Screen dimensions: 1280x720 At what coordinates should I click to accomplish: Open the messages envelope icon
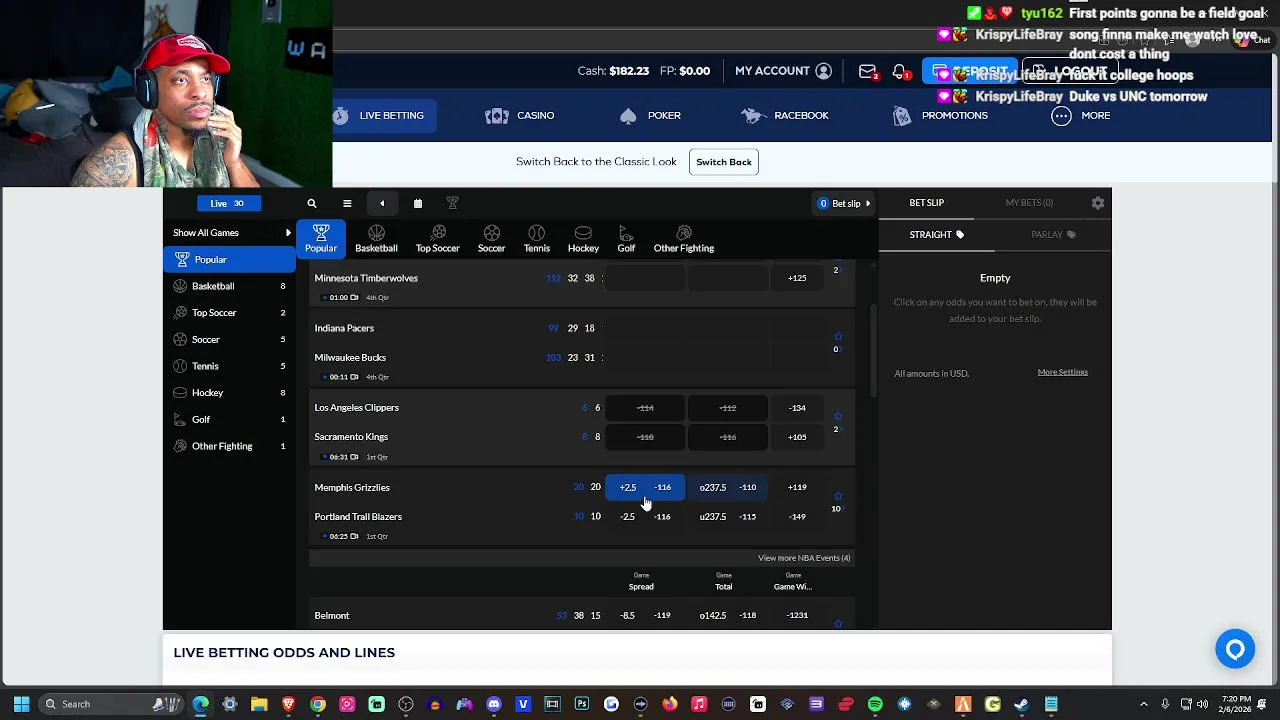click(867, 72)
